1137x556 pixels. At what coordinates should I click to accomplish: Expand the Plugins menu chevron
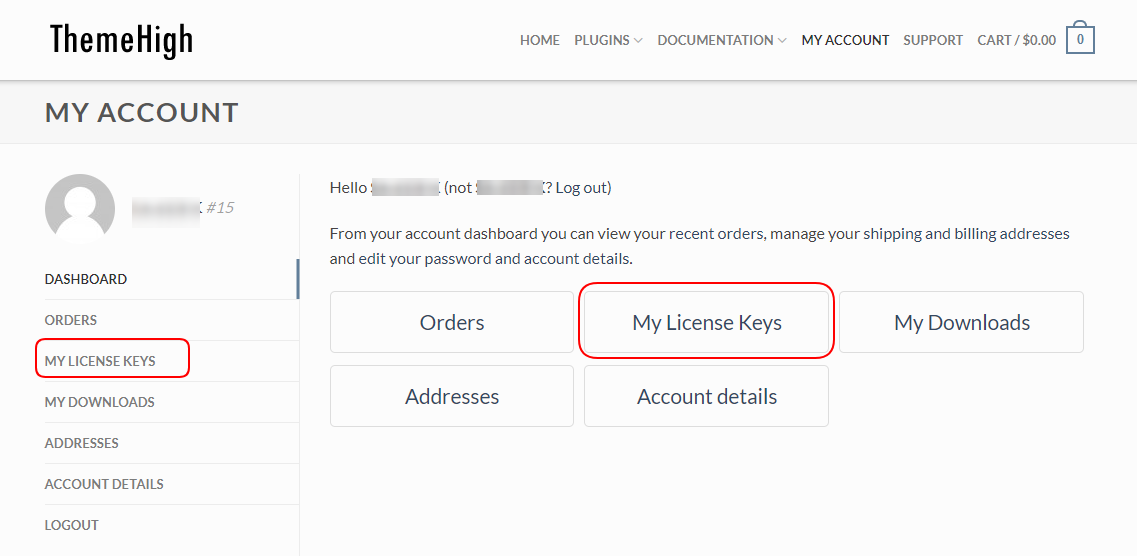click(638, 41)
